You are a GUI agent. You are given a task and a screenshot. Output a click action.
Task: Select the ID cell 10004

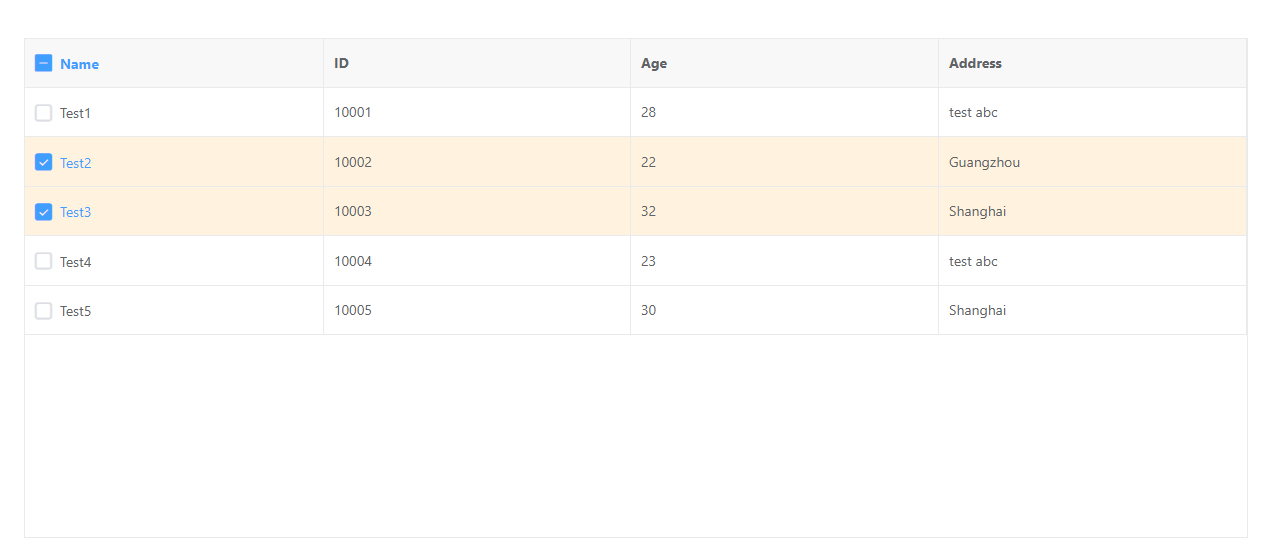(353, 261)
